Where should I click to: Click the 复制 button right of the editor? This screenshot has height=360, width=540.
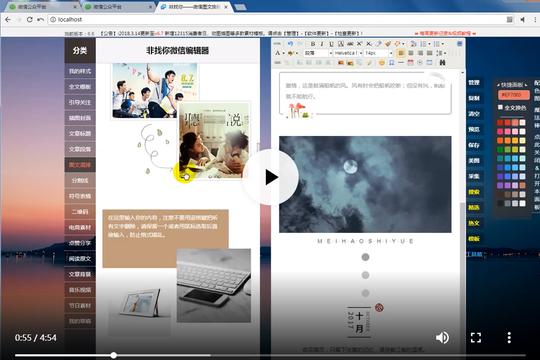click(x=474, y=98)
